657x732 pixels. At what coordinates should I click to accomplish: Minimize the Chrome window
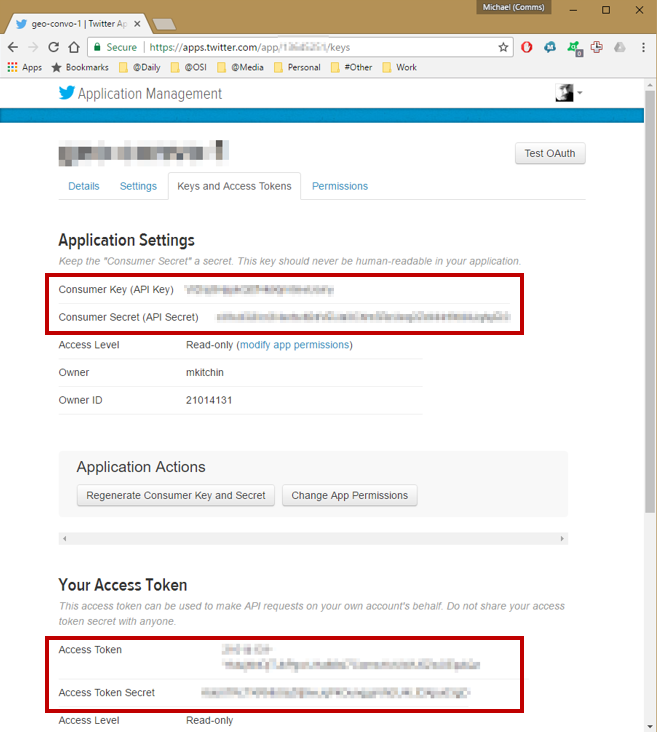[573, 10]
